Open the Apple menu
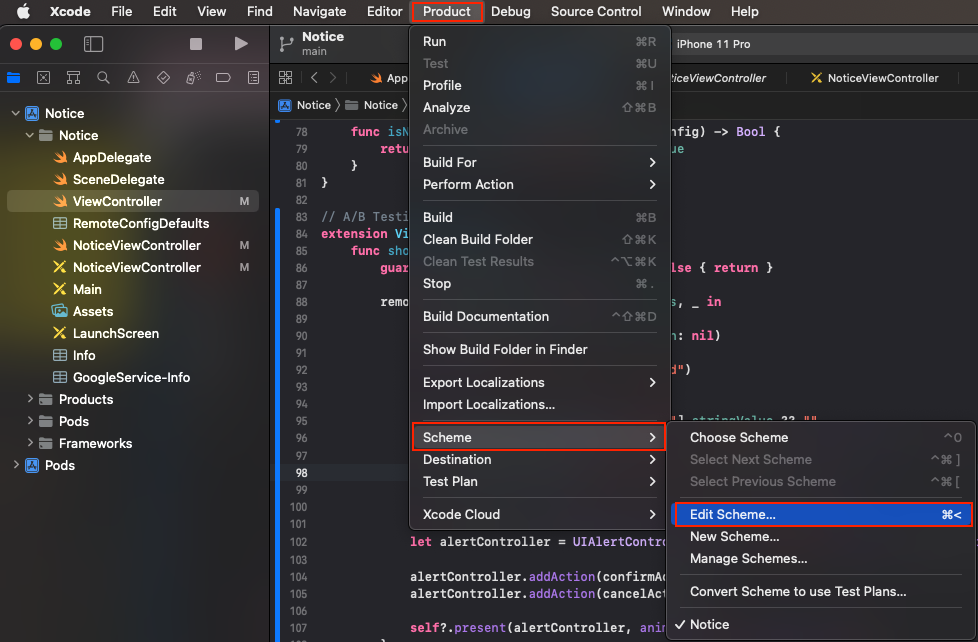Screen dimensions: 978x642 [x=23, y=11]
